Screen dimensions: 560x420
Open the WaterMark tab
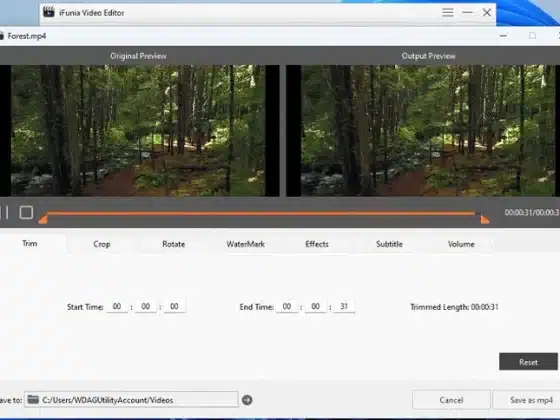tap(246, 244)
